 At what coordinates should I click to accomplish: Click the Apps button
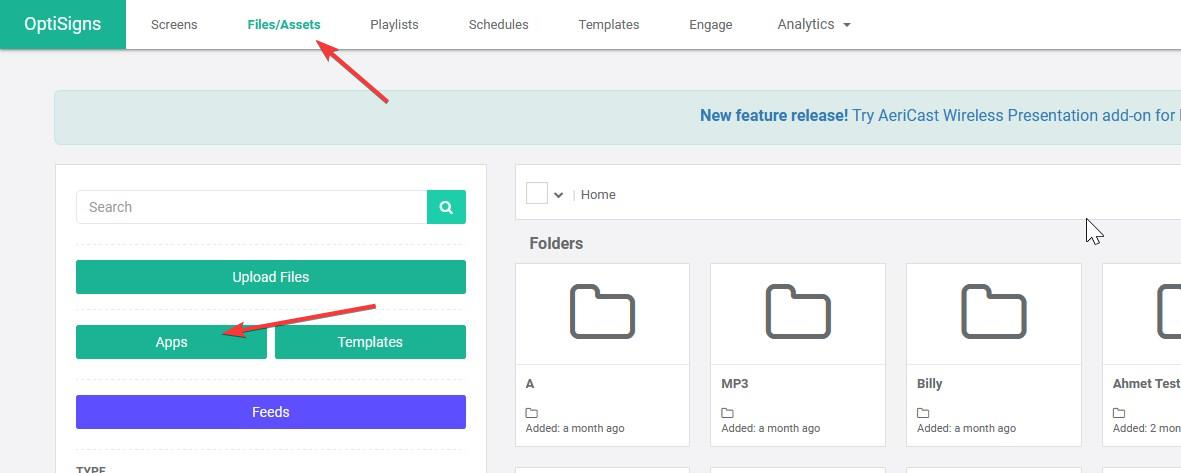coord(171,342)
